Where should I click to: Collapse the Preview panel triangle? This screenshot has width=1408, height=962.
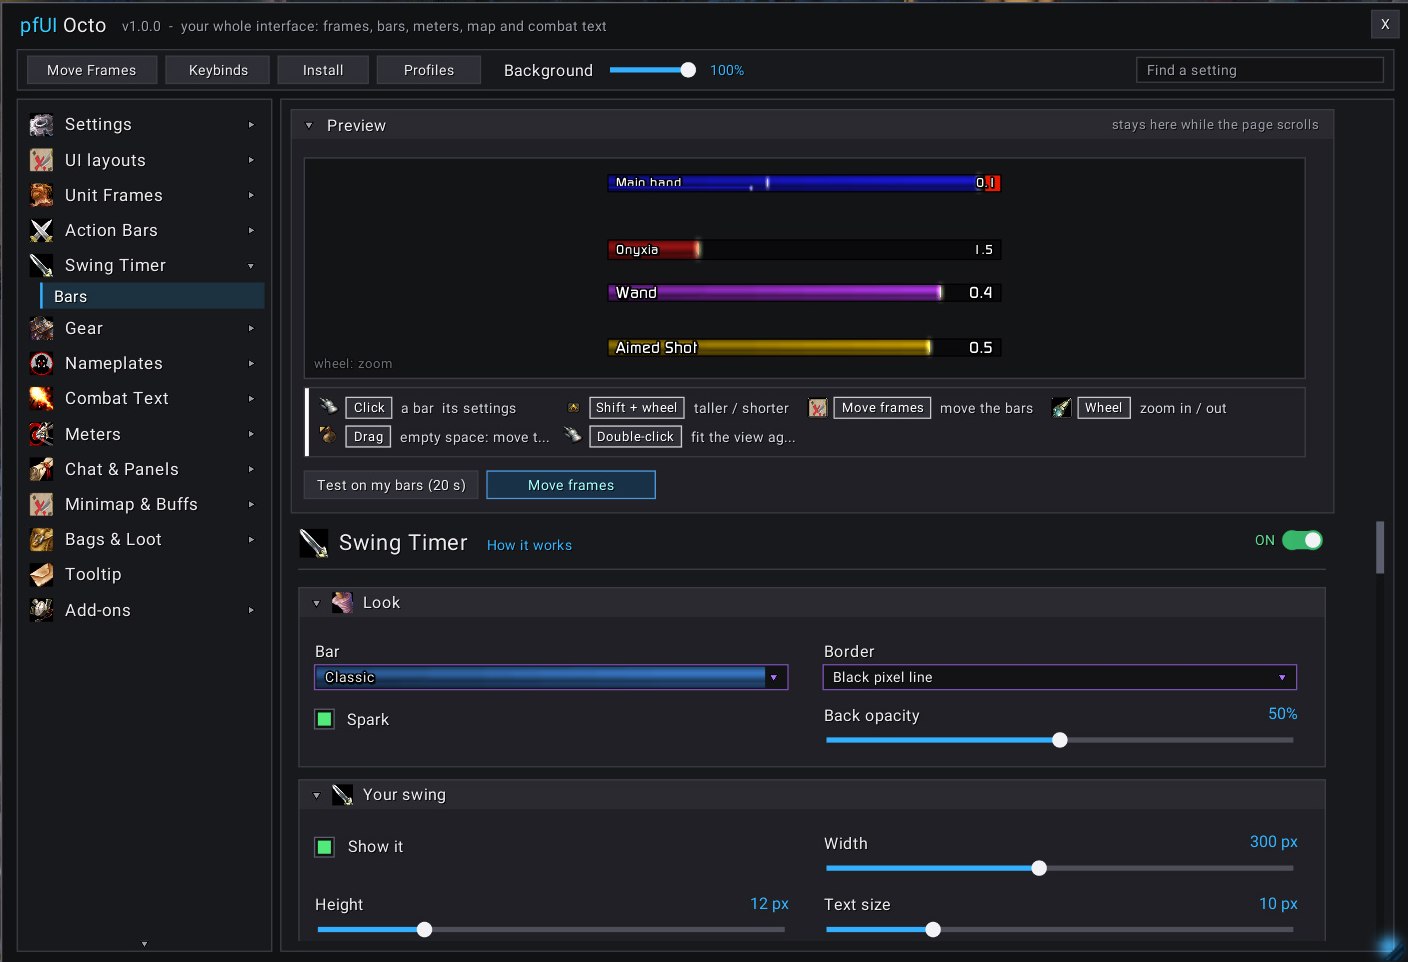tap(309, 126)
